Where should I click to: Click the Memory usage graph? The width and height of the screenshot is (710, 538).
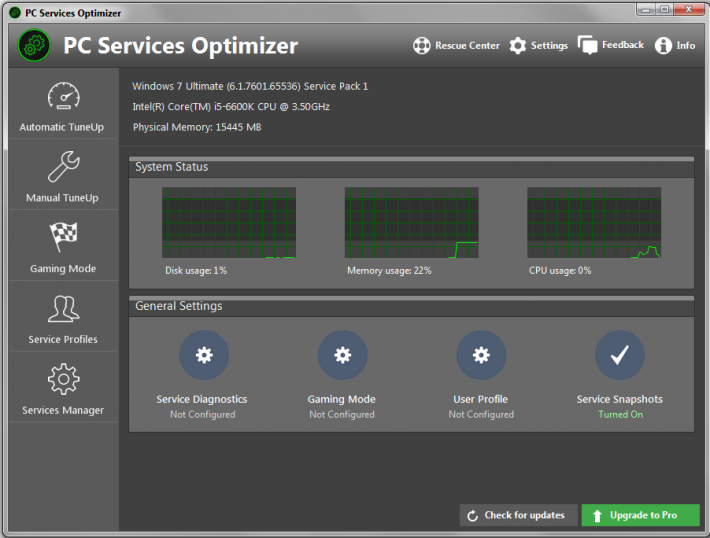411,223
